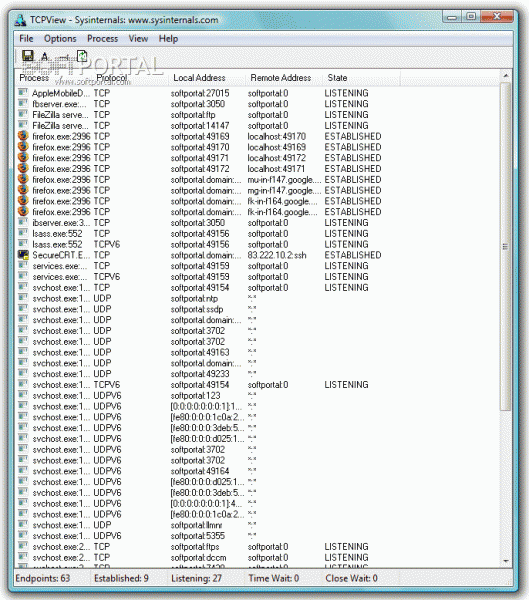Select local address softportal:27015
Viewport: 529px width, 600px height.
click(x=200, y=93)
